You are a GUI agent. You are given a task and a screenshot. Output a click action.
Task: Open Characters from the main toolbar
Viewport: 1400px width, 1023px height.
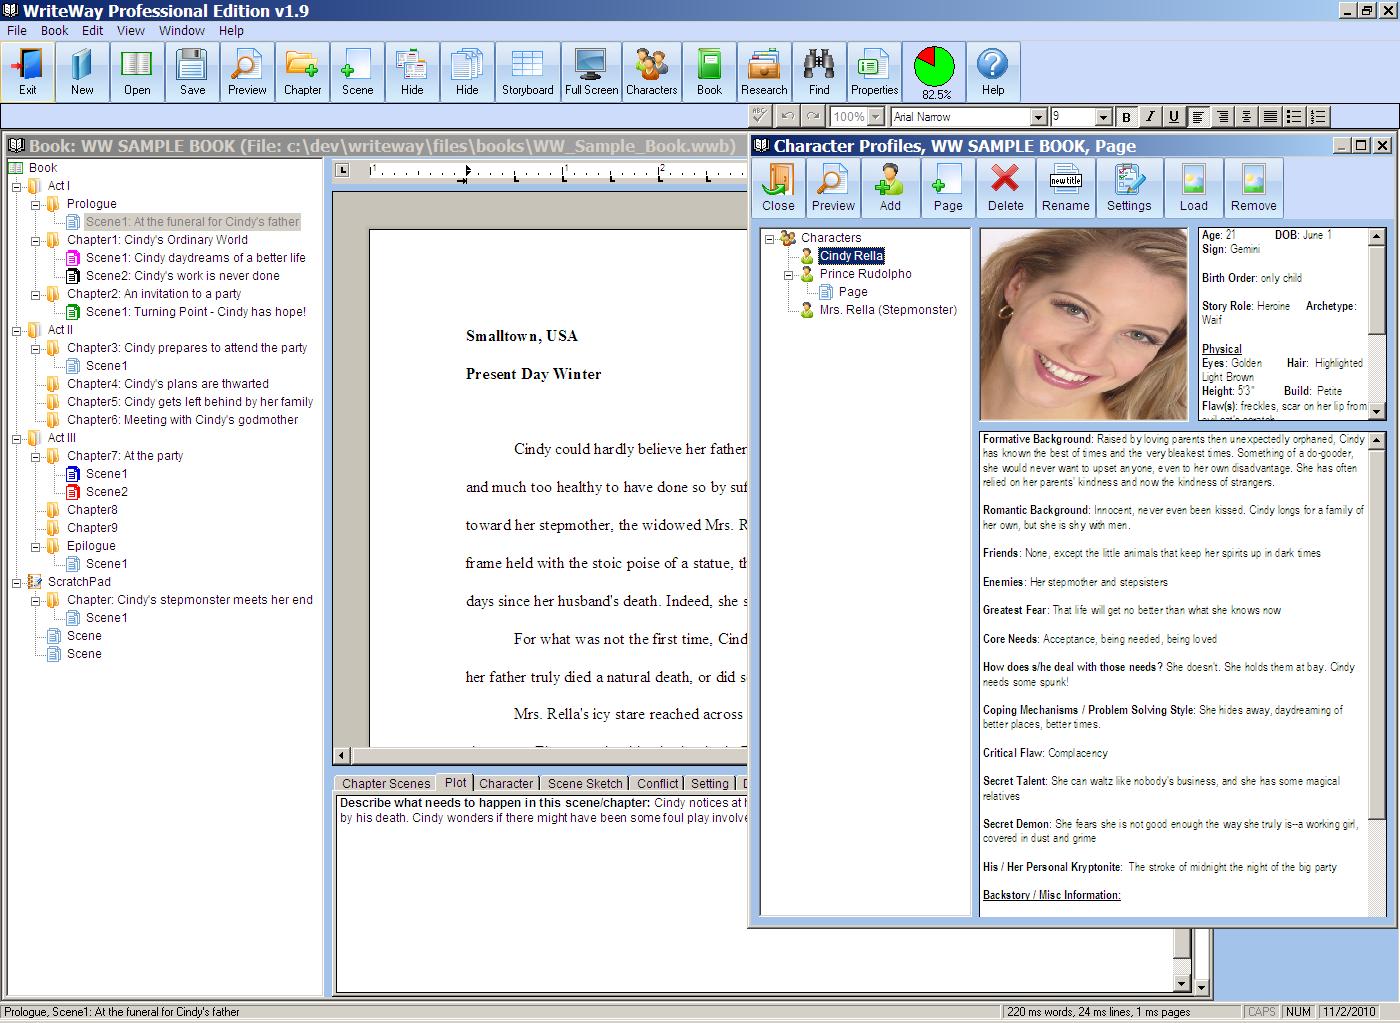[x=651, y=72]
